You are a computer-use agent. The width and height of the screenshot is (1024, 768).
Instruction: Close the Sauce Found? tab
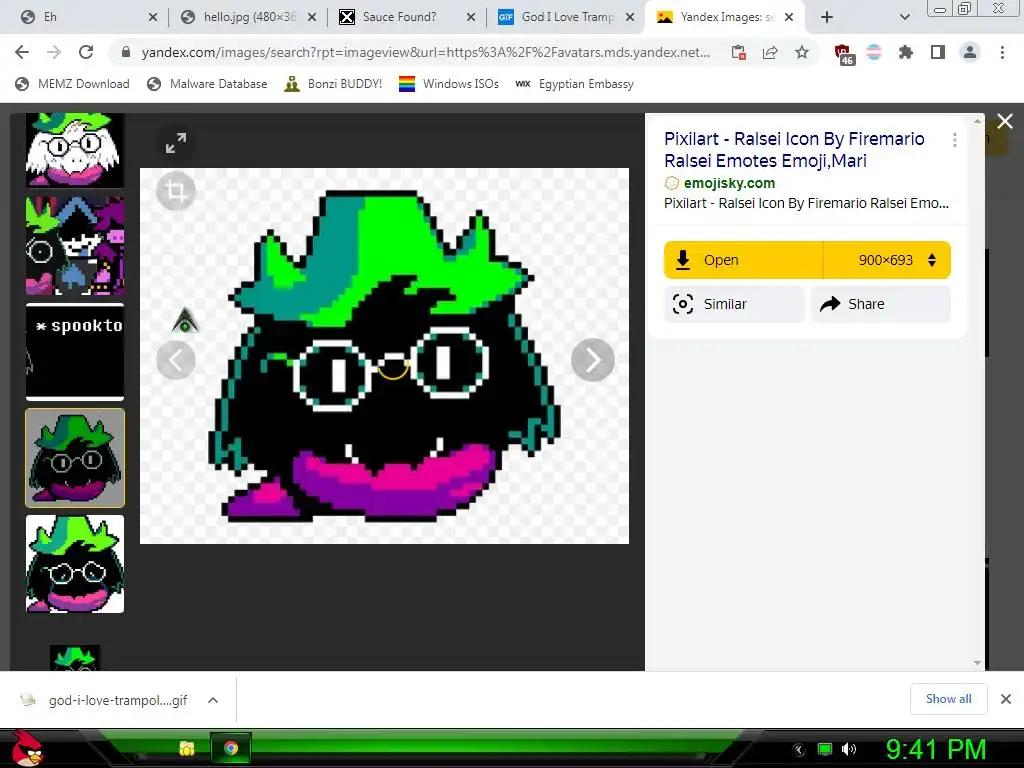coord(471,17)
